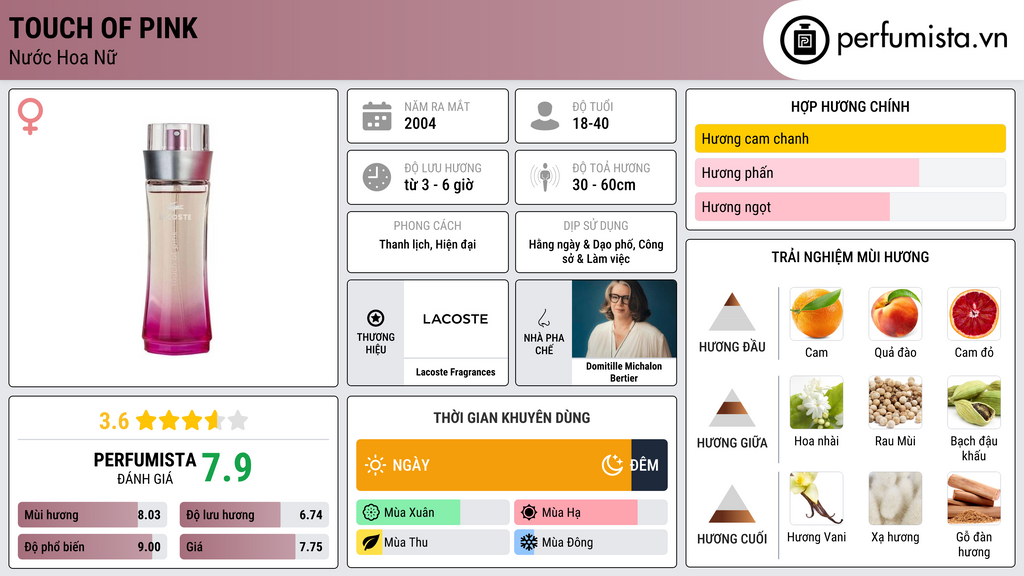
Task: Click the TRẢI NGHIỆM MÙI HƯƠNG heading
Action: point(850,257)
